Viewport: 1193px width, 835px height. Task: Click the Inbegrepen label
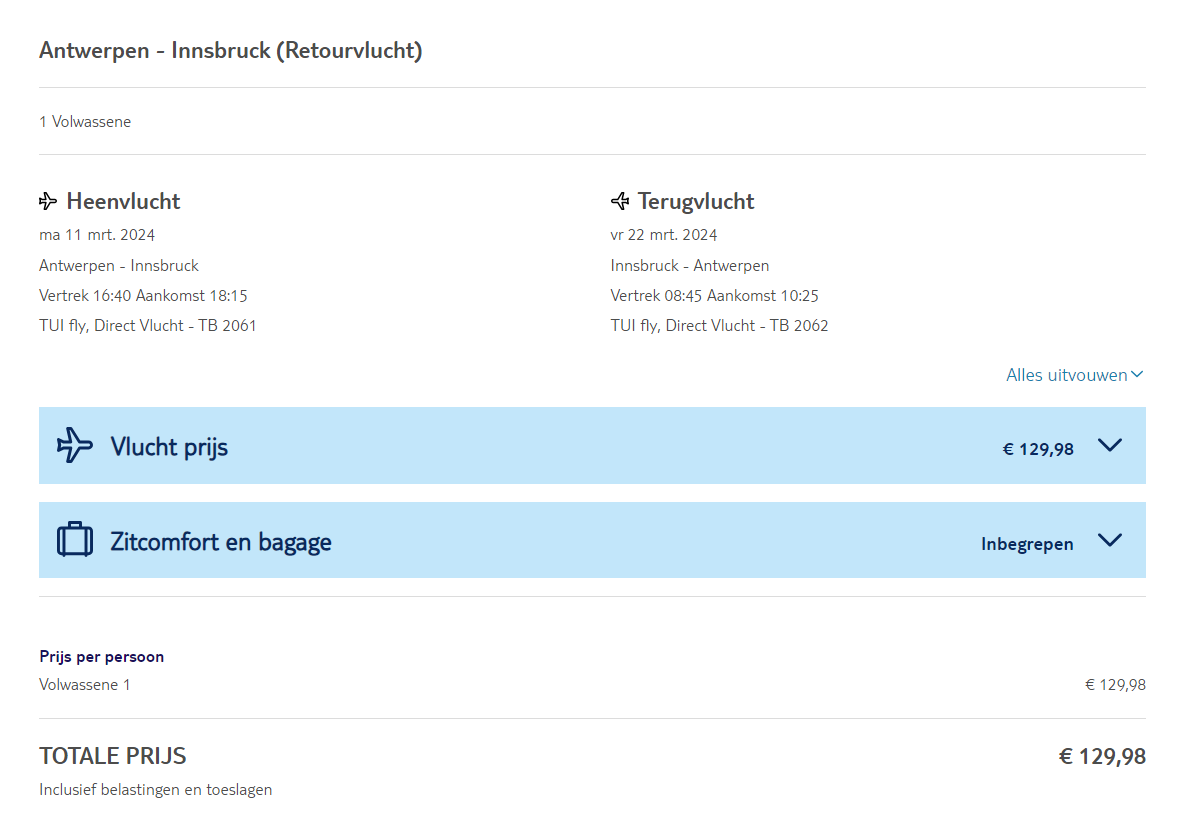(1027, 544)
